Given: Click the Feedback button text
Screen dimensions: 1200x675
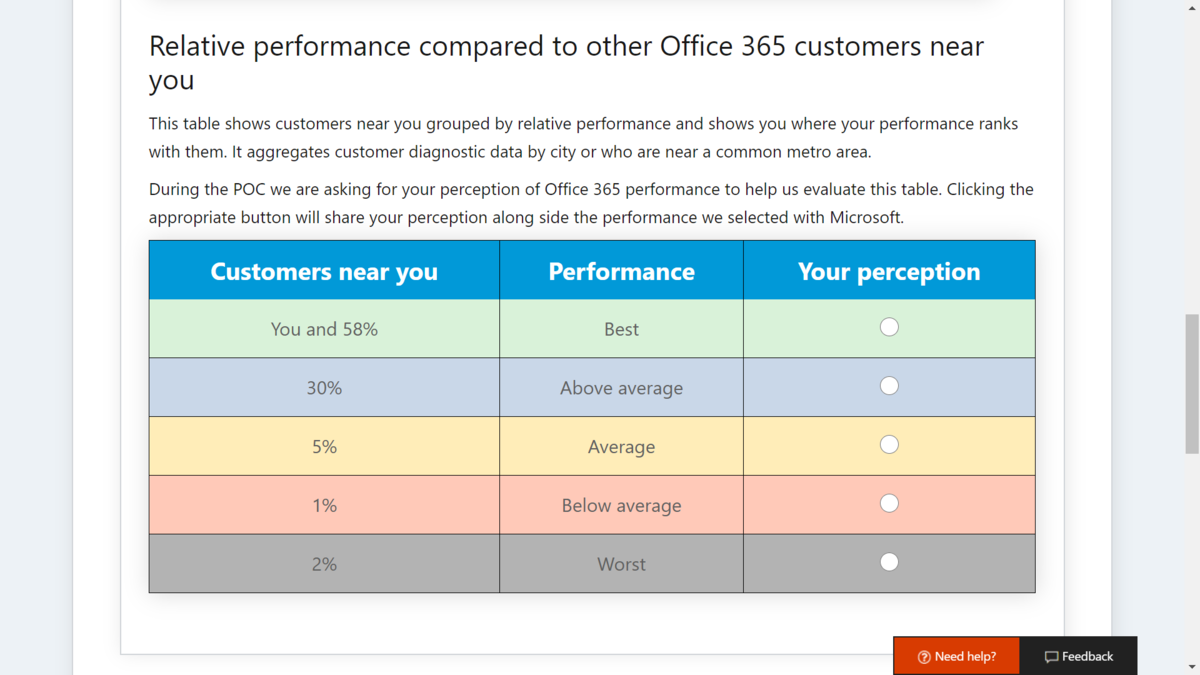Looking at the screenshot, I should point(1087,657).
